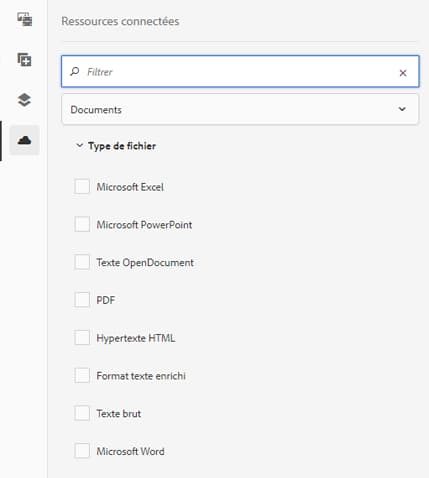
Task: Select the Hypertexte HTML checkbox
Action: tap(82, 337)
